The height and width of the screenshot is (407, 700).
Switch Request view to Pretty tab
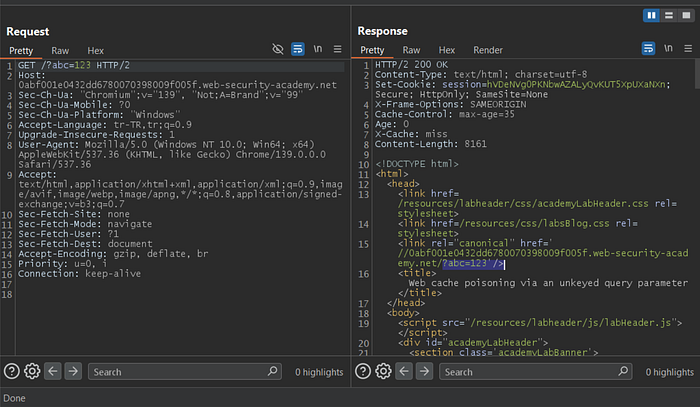coord(21,50)
